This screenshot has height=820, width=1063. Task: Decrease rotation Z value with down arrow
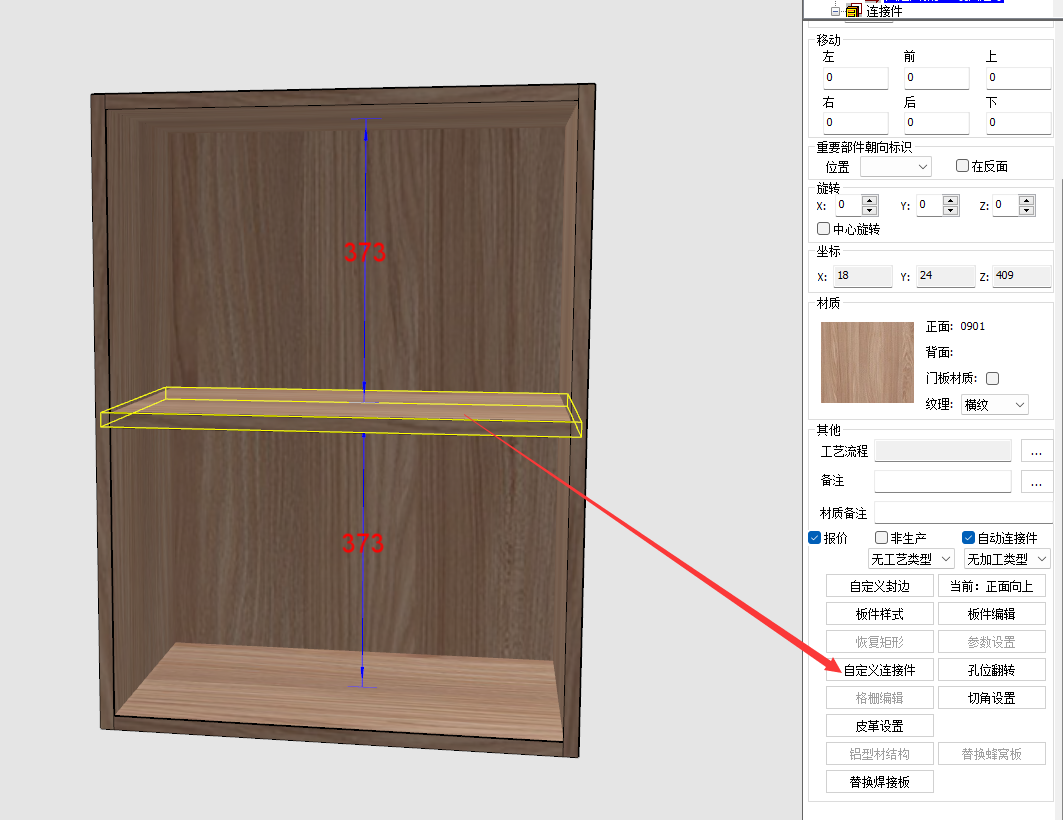(x=1026, y=210)
